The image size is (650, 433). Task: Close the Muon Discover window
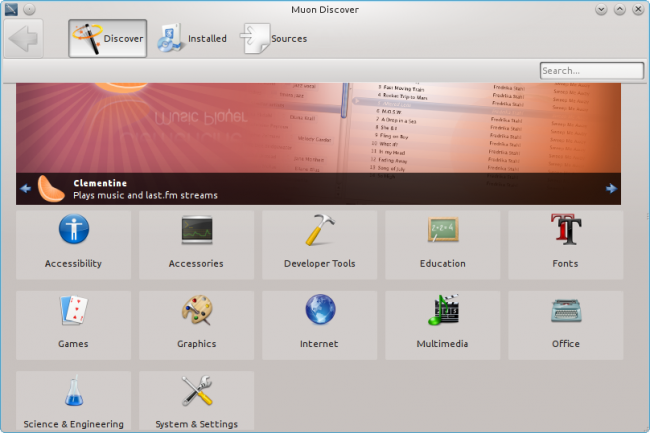pyautogui.click(x=638, y=9)
